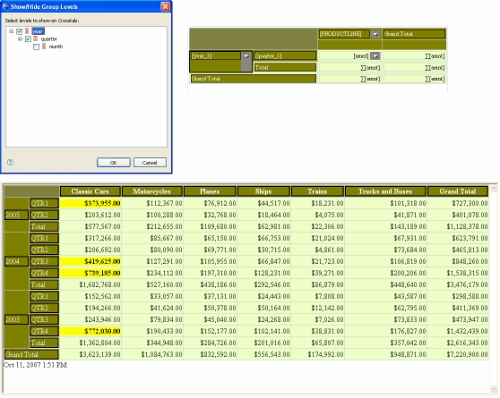Click the preview scrollbar down arrow

(x=494, y=389)
